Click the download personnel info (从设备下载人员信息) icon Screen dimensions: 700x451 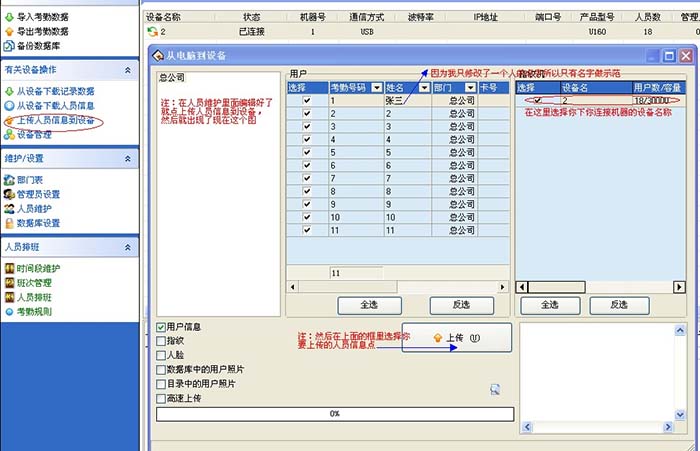click(9, 106)
